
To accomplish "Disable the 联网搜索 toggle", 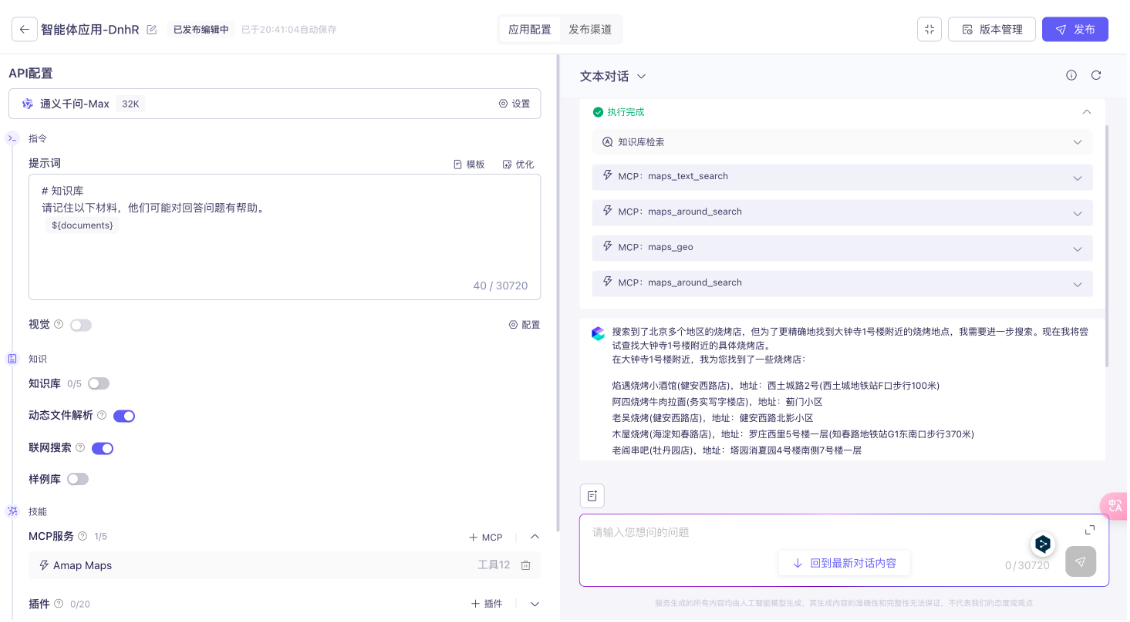I will click(102, 448).
